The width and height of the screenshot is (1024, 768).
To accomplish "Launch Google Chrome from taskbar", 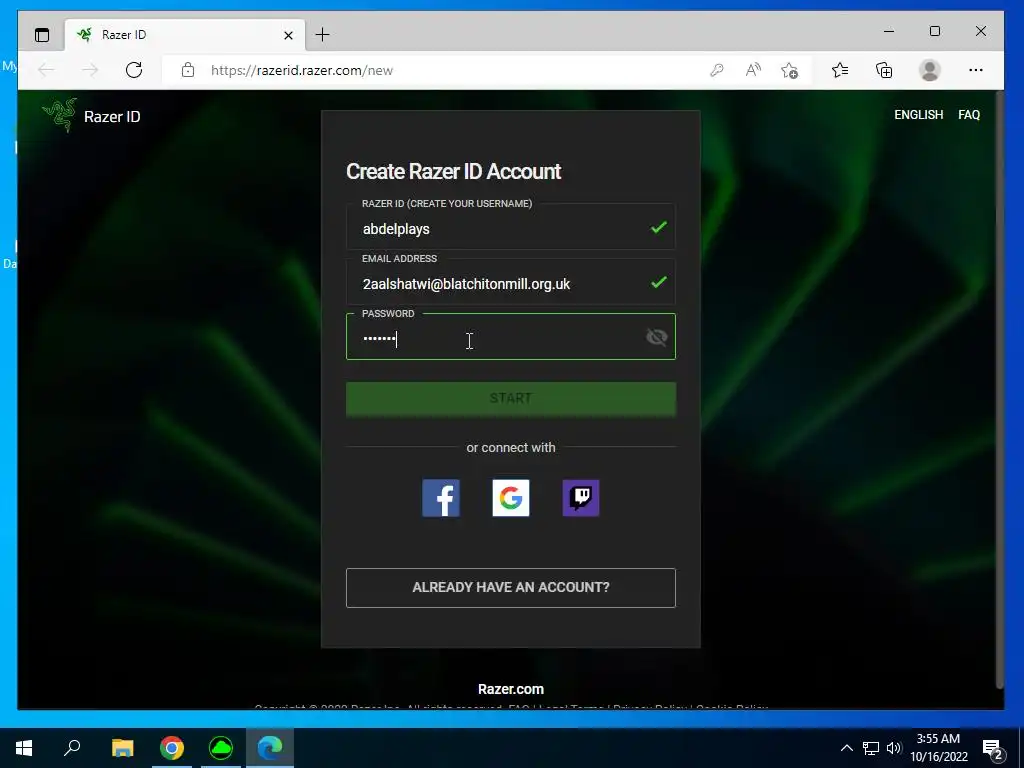I will (x=172, y=748).
